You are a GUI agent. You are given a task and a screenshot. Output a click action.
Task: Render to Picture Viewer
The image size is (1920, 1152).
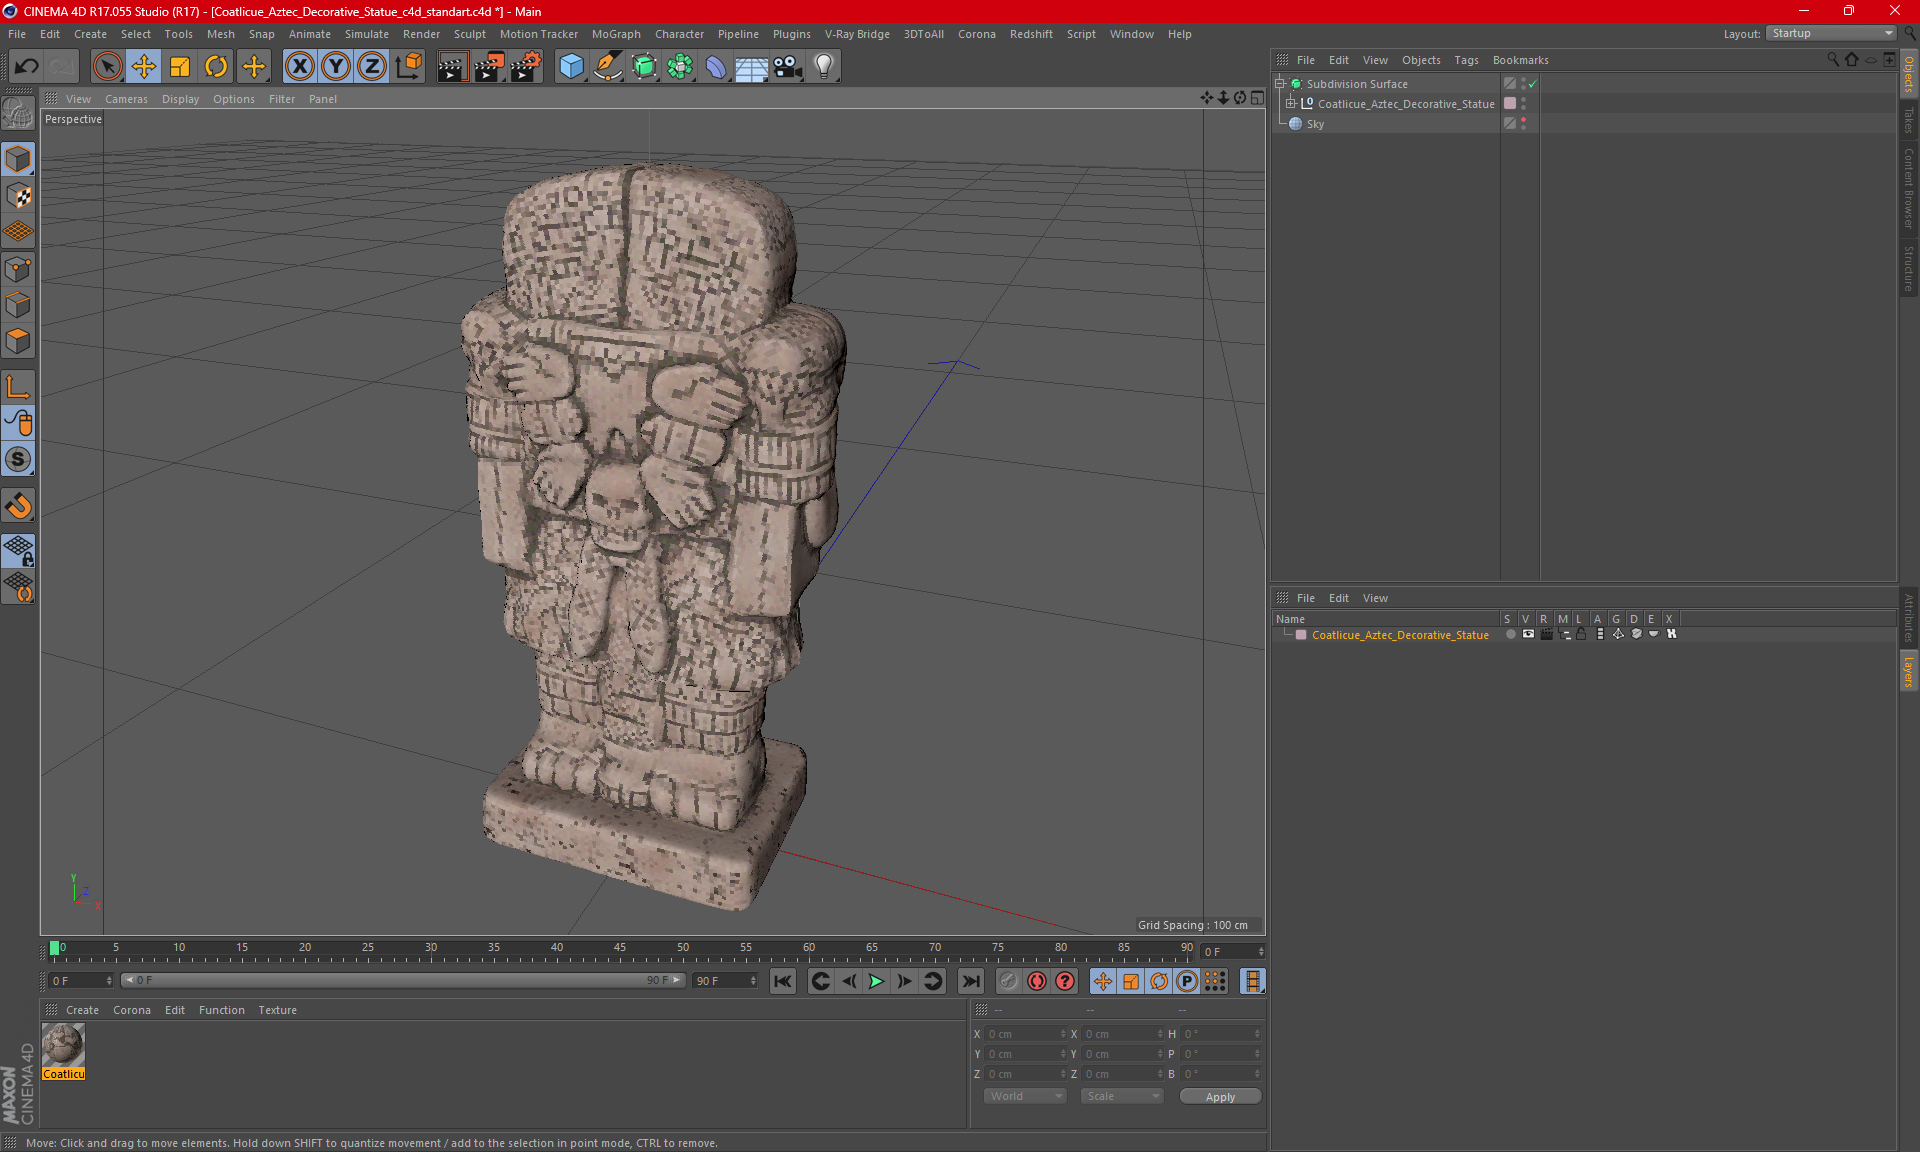489,66
